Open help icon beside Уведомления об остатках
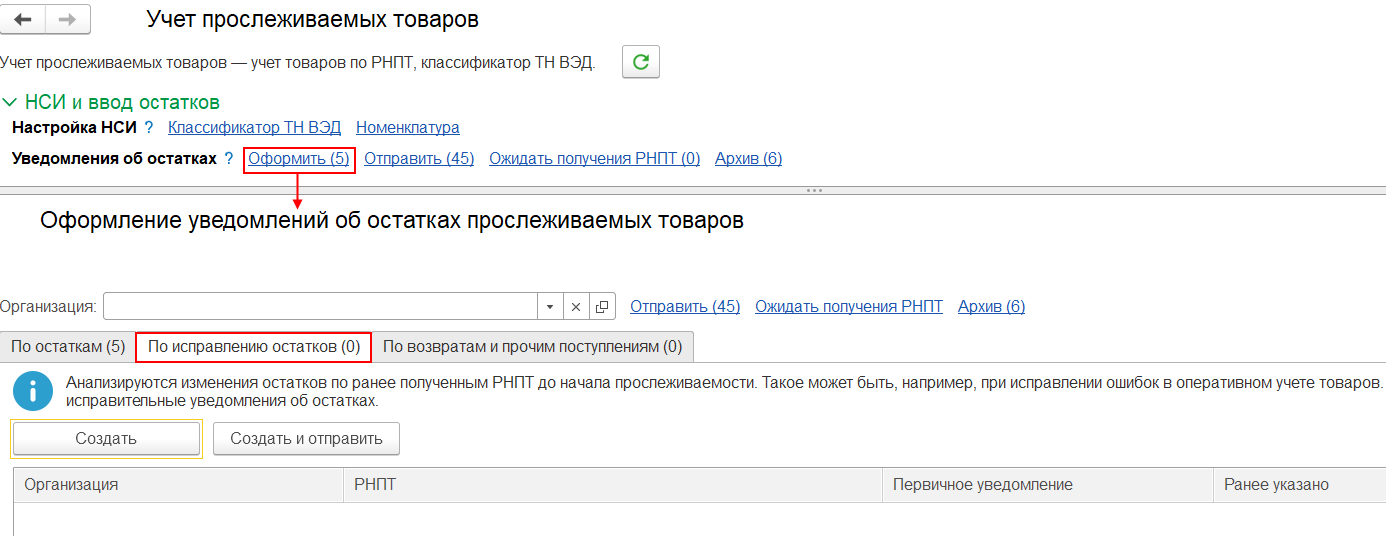Viewport: 1386px width, 536px height. (229, 159)
